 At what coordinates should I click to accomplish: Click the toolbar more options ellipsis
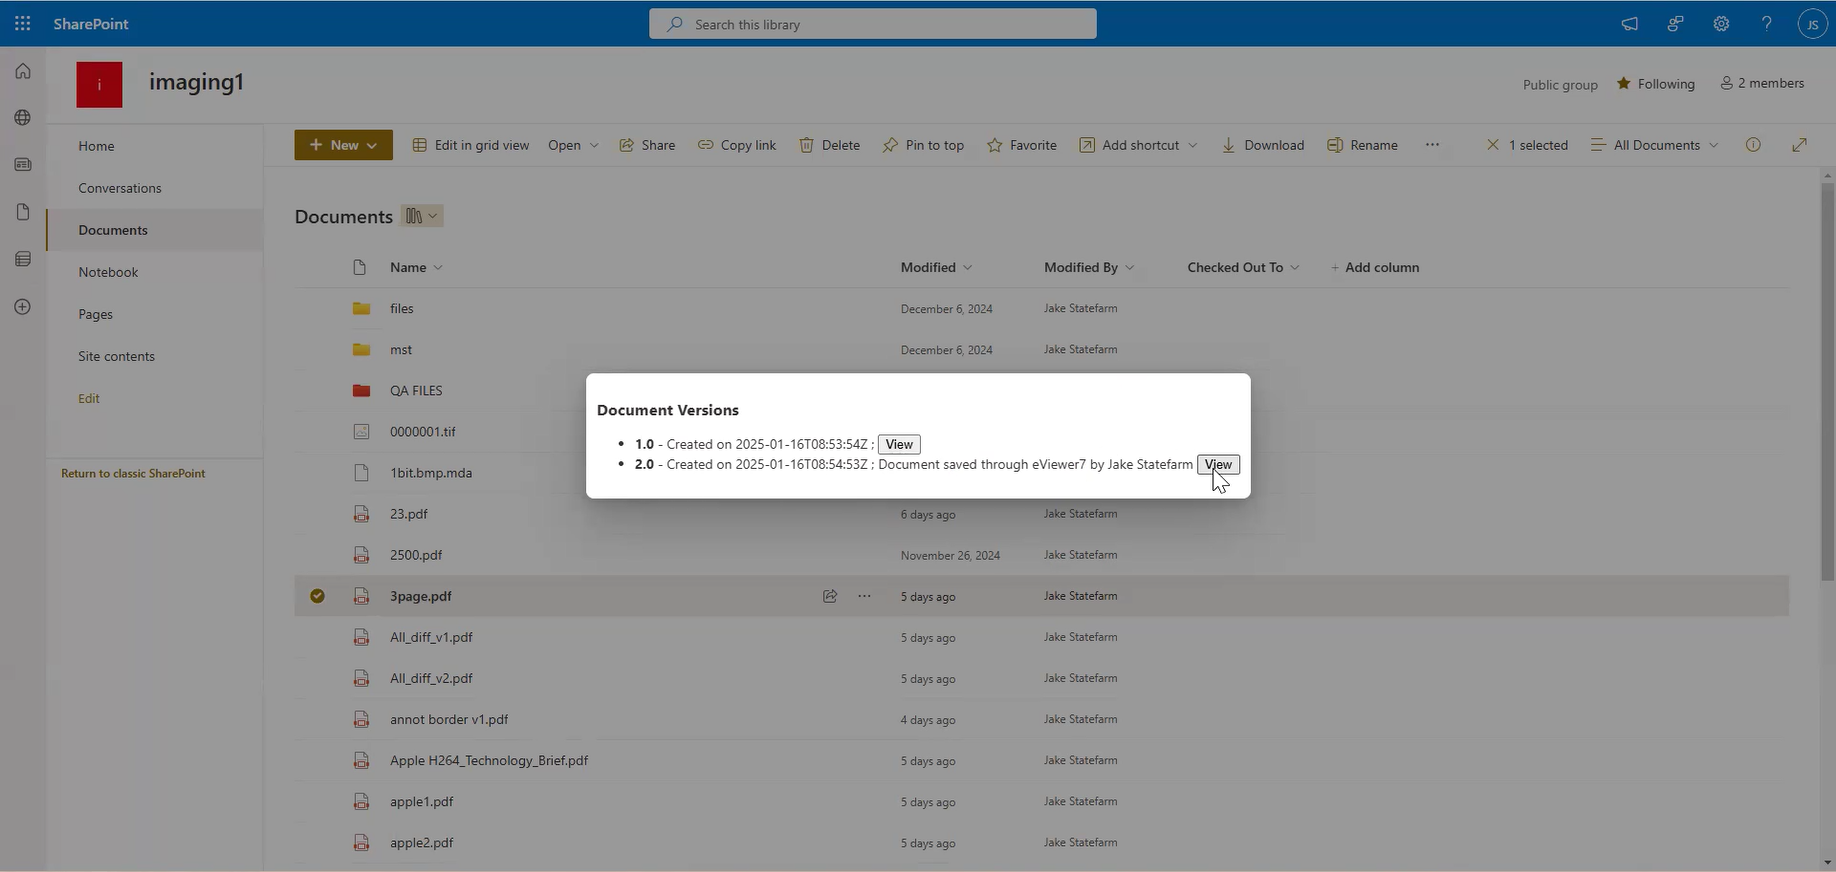(1432, 145)
